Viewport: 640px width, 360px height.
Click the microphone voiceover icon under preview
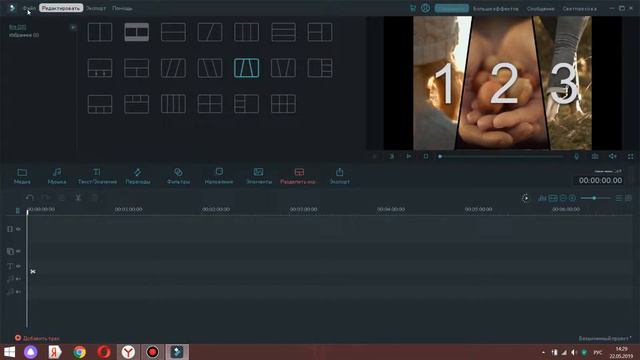click(576, 156)
